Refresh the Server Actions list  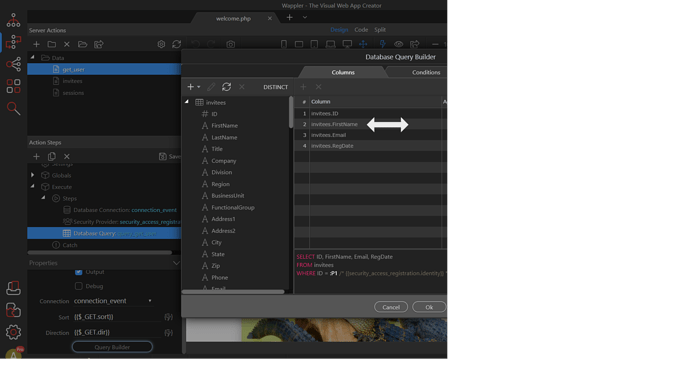pos(176,44)
